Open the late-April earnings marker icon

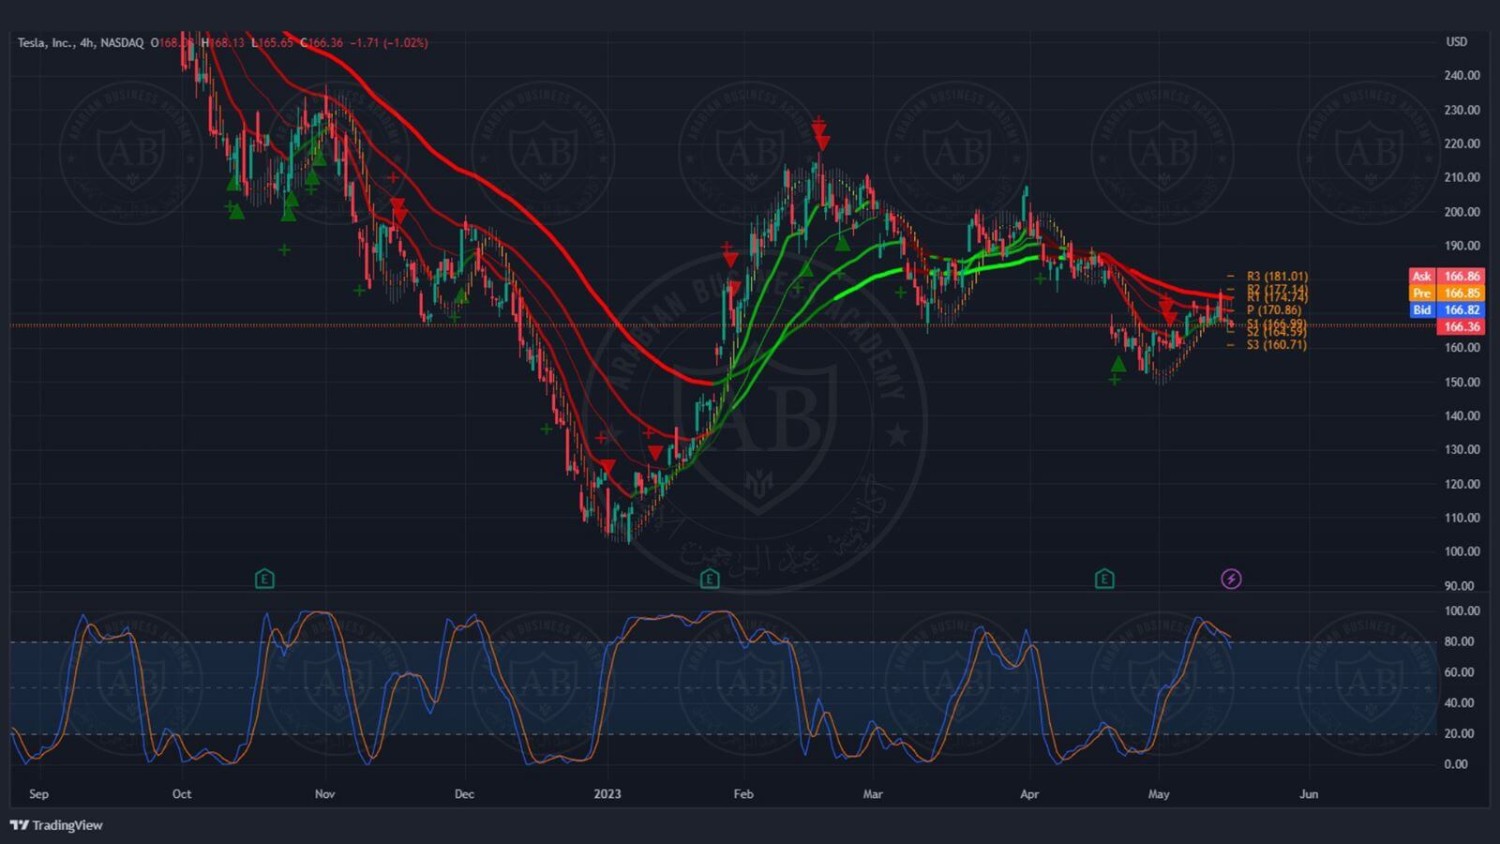click(1104, 579)
